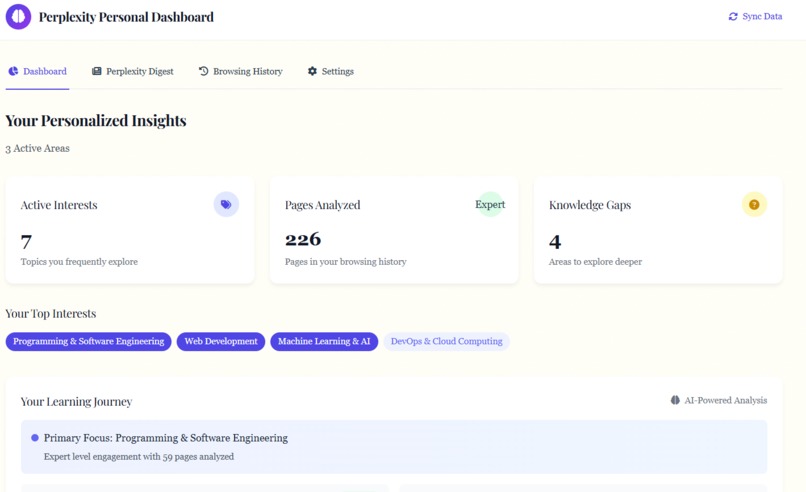
Task: Open the Dashboard tab
Action: tap(38, 71)
